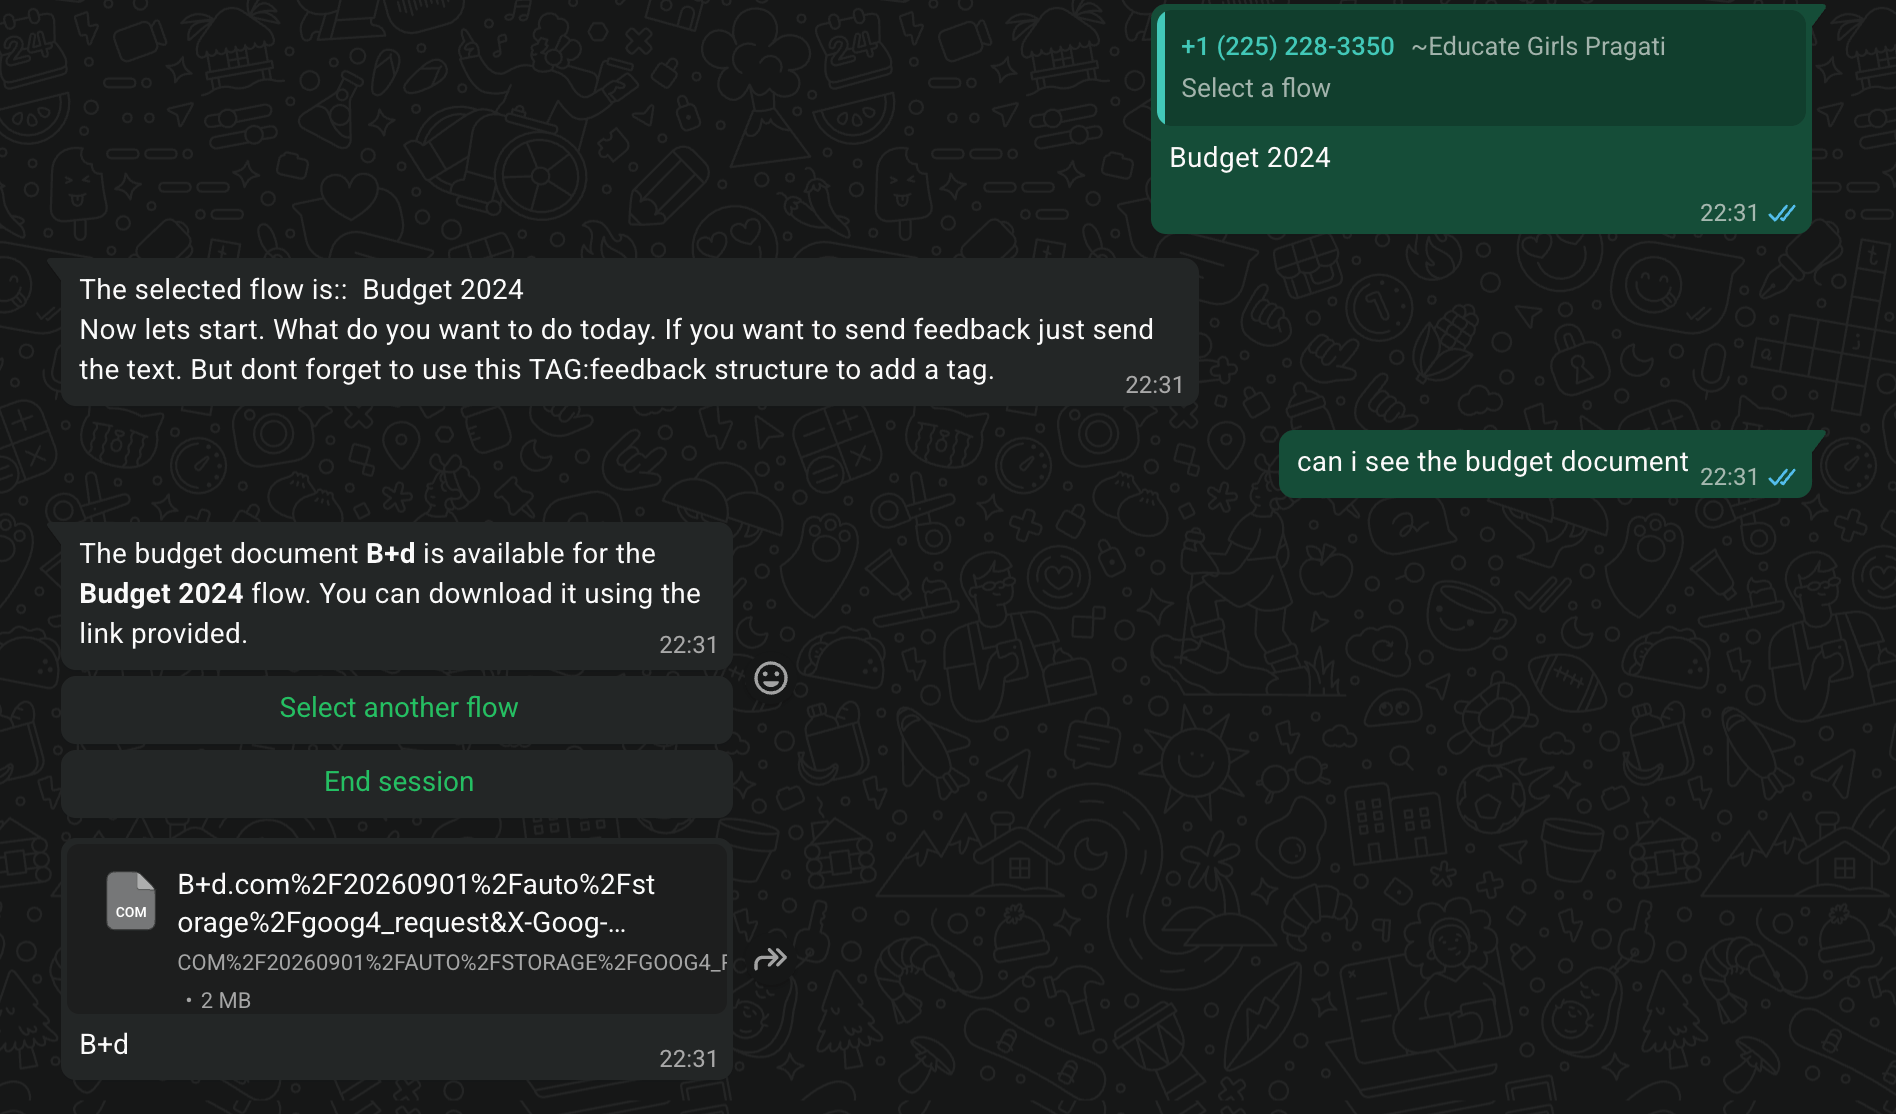Screen dimensions: 1896x1114
Task: Click the read receipt ticks on 'Budget 2024' message
Action: pyautogui.click(x=1781, y=213)
